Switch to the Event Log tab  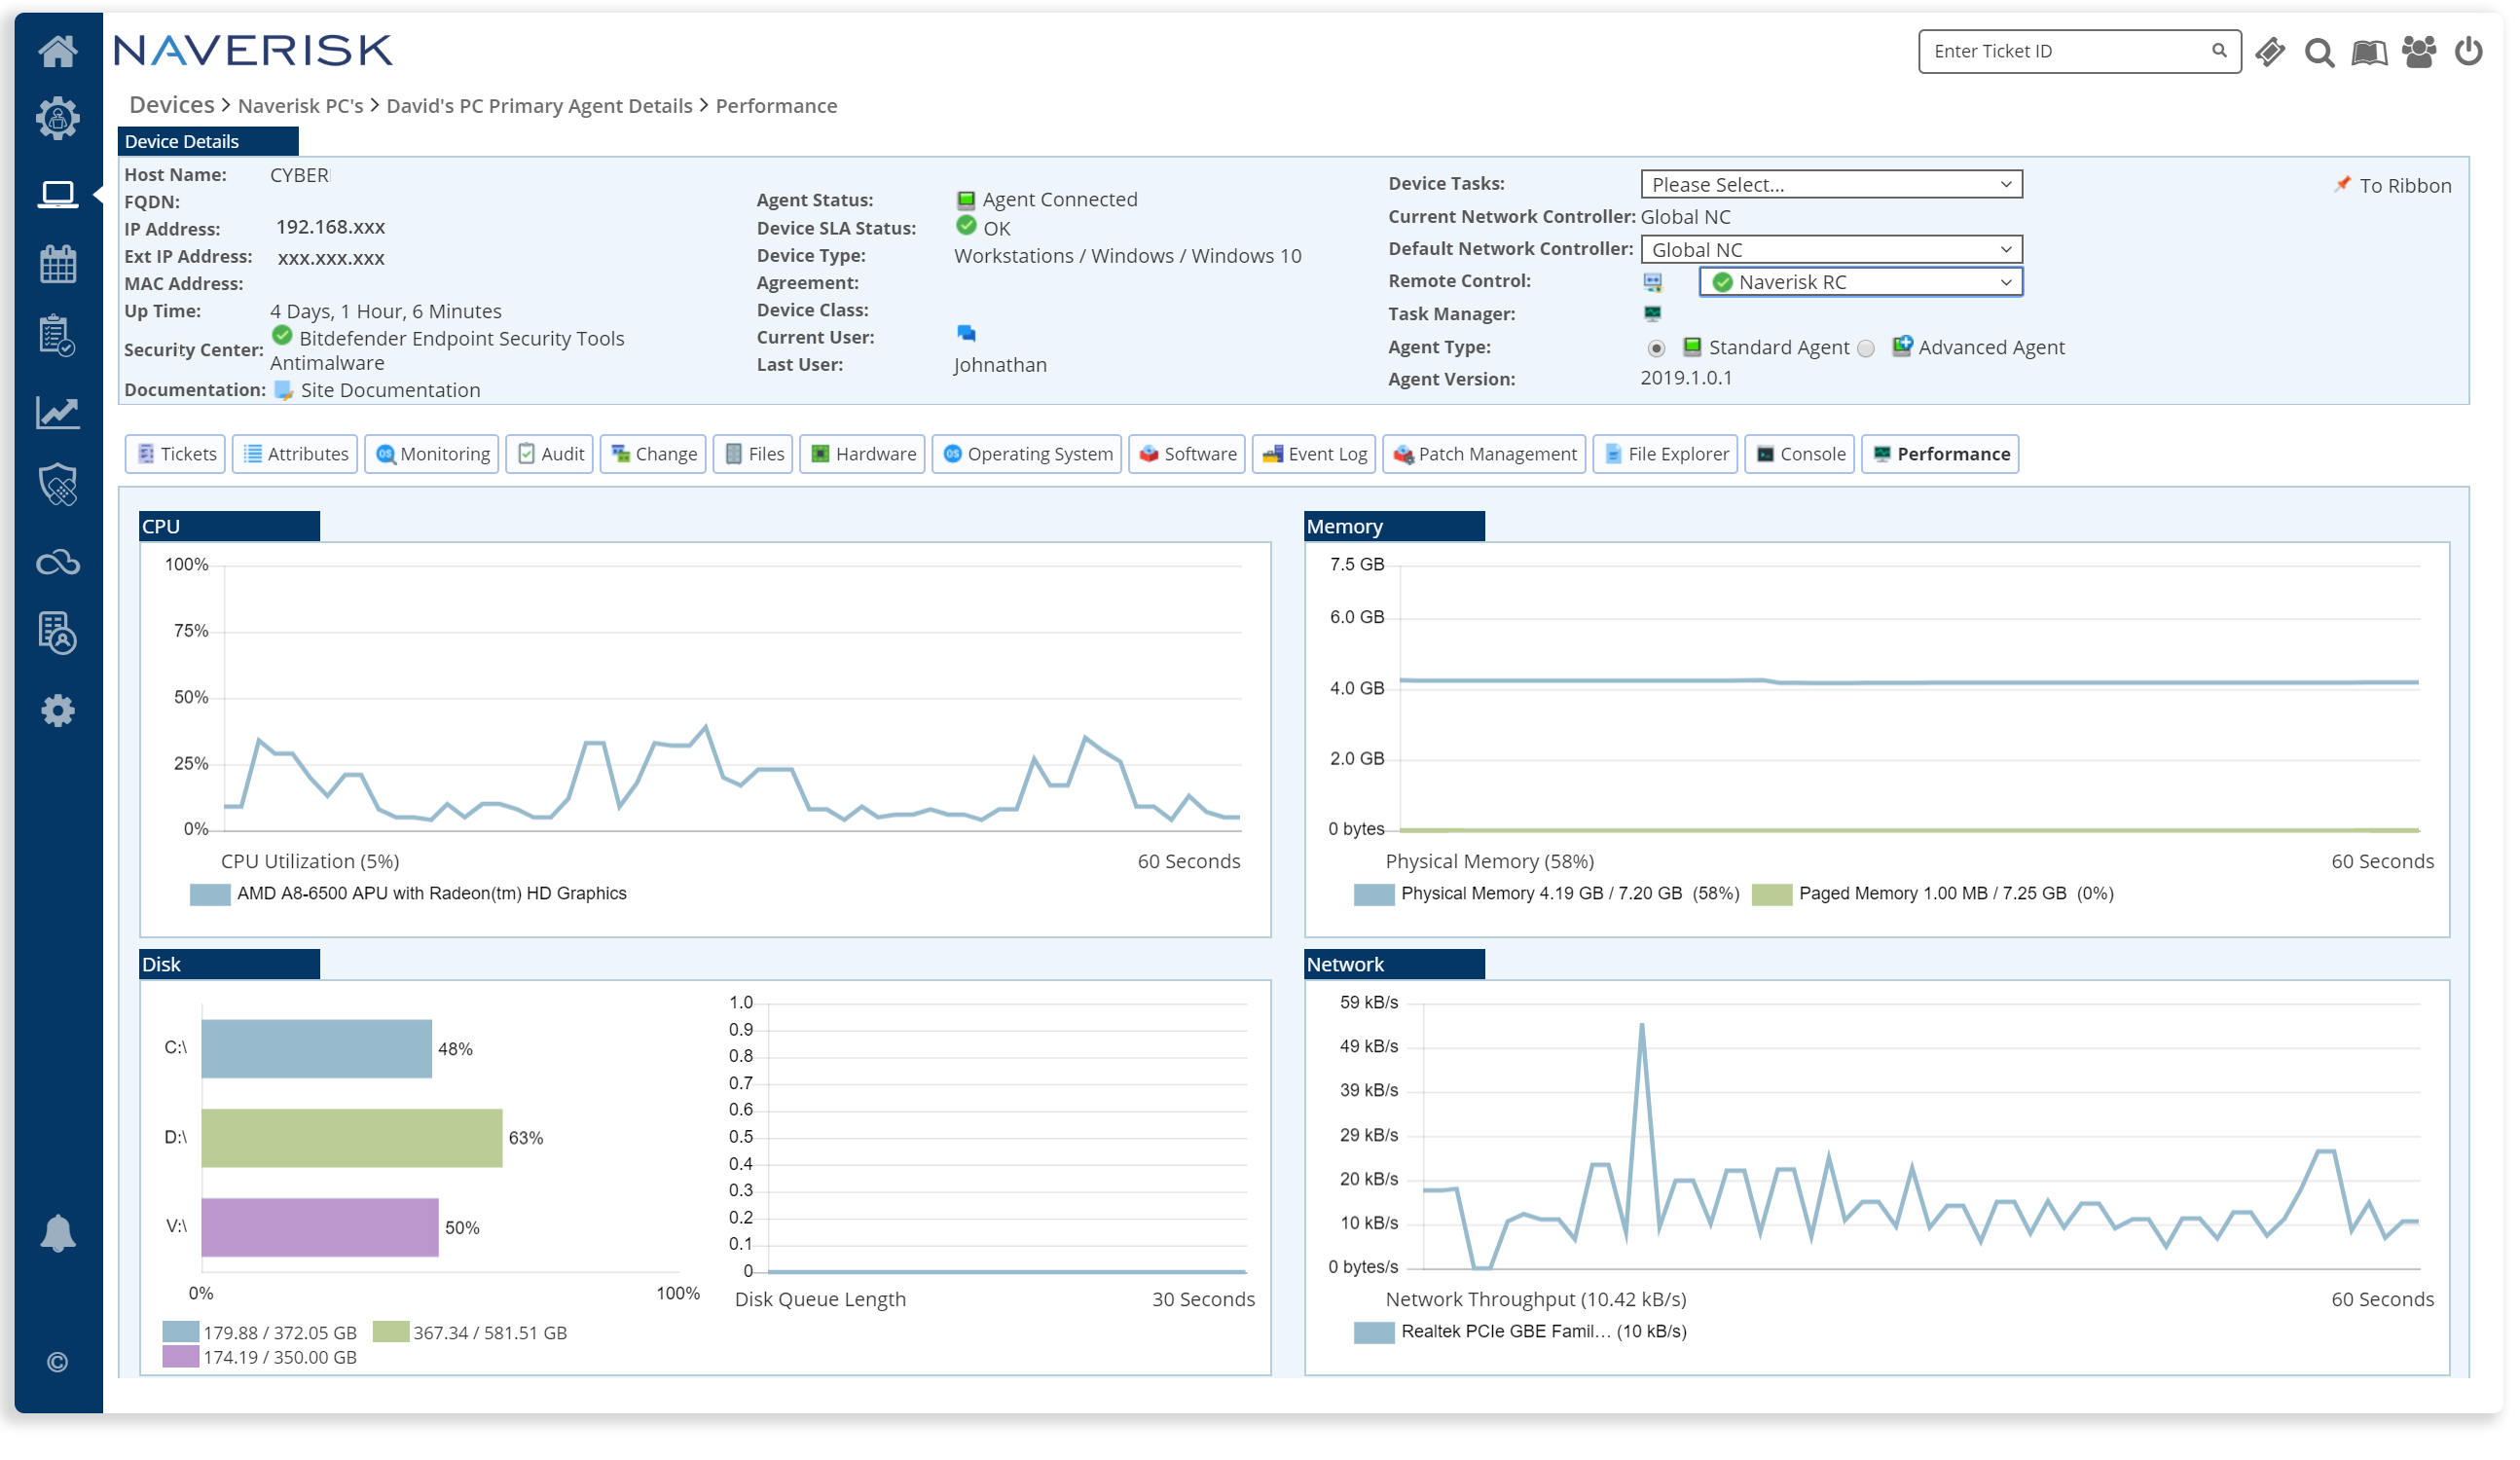click(x=1315, y=454)
